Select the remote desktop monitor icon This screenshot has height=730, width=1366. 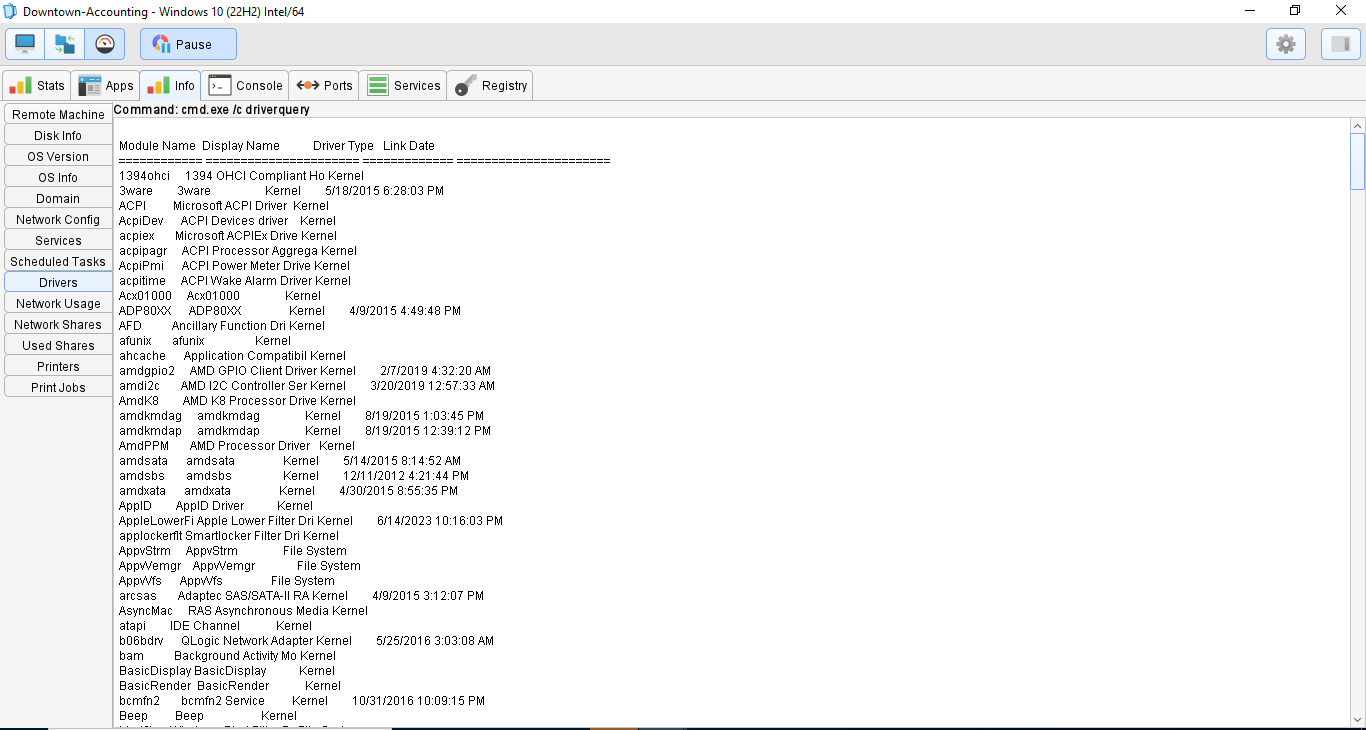24,44
